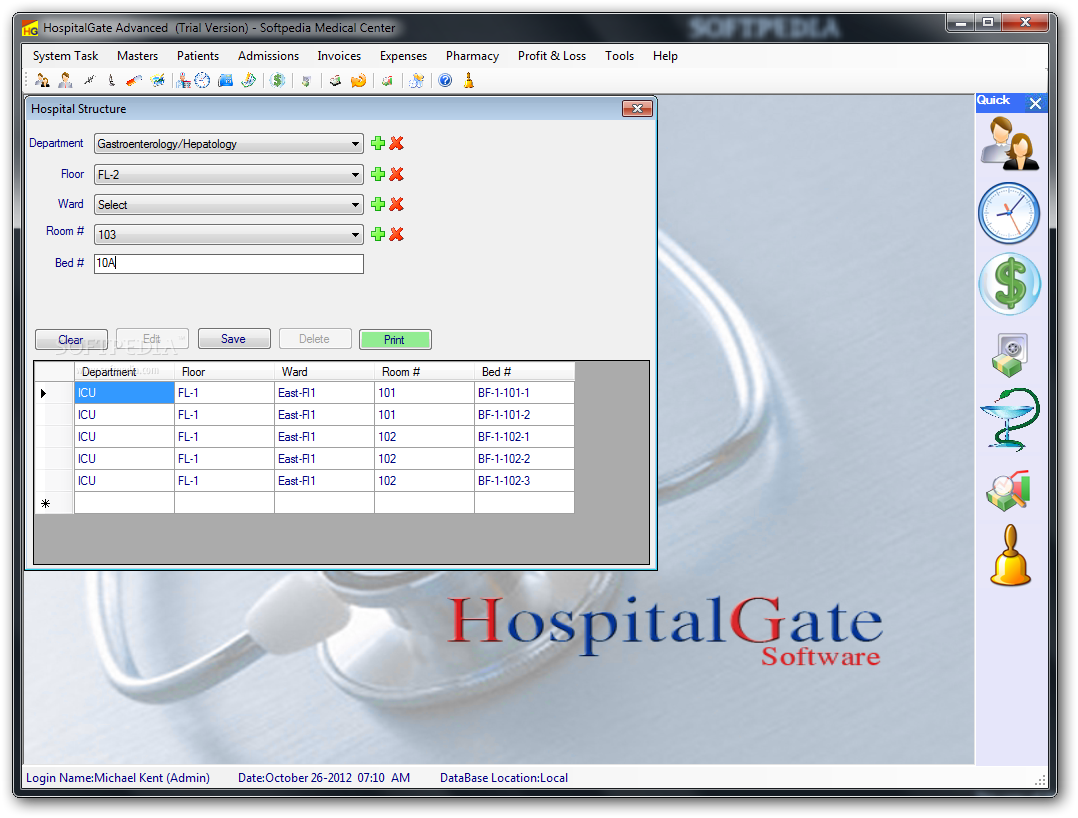Close the Hospital Structure window

[x=637, y=109]
